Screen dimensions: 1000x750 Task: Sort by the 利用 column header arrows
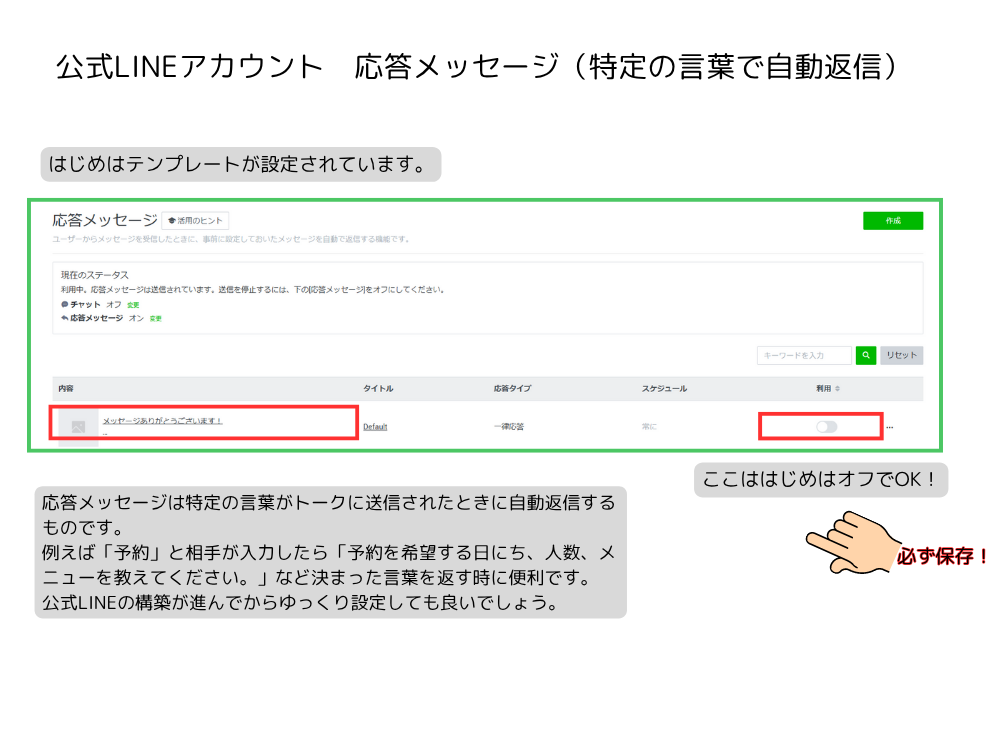pos(837,388)
